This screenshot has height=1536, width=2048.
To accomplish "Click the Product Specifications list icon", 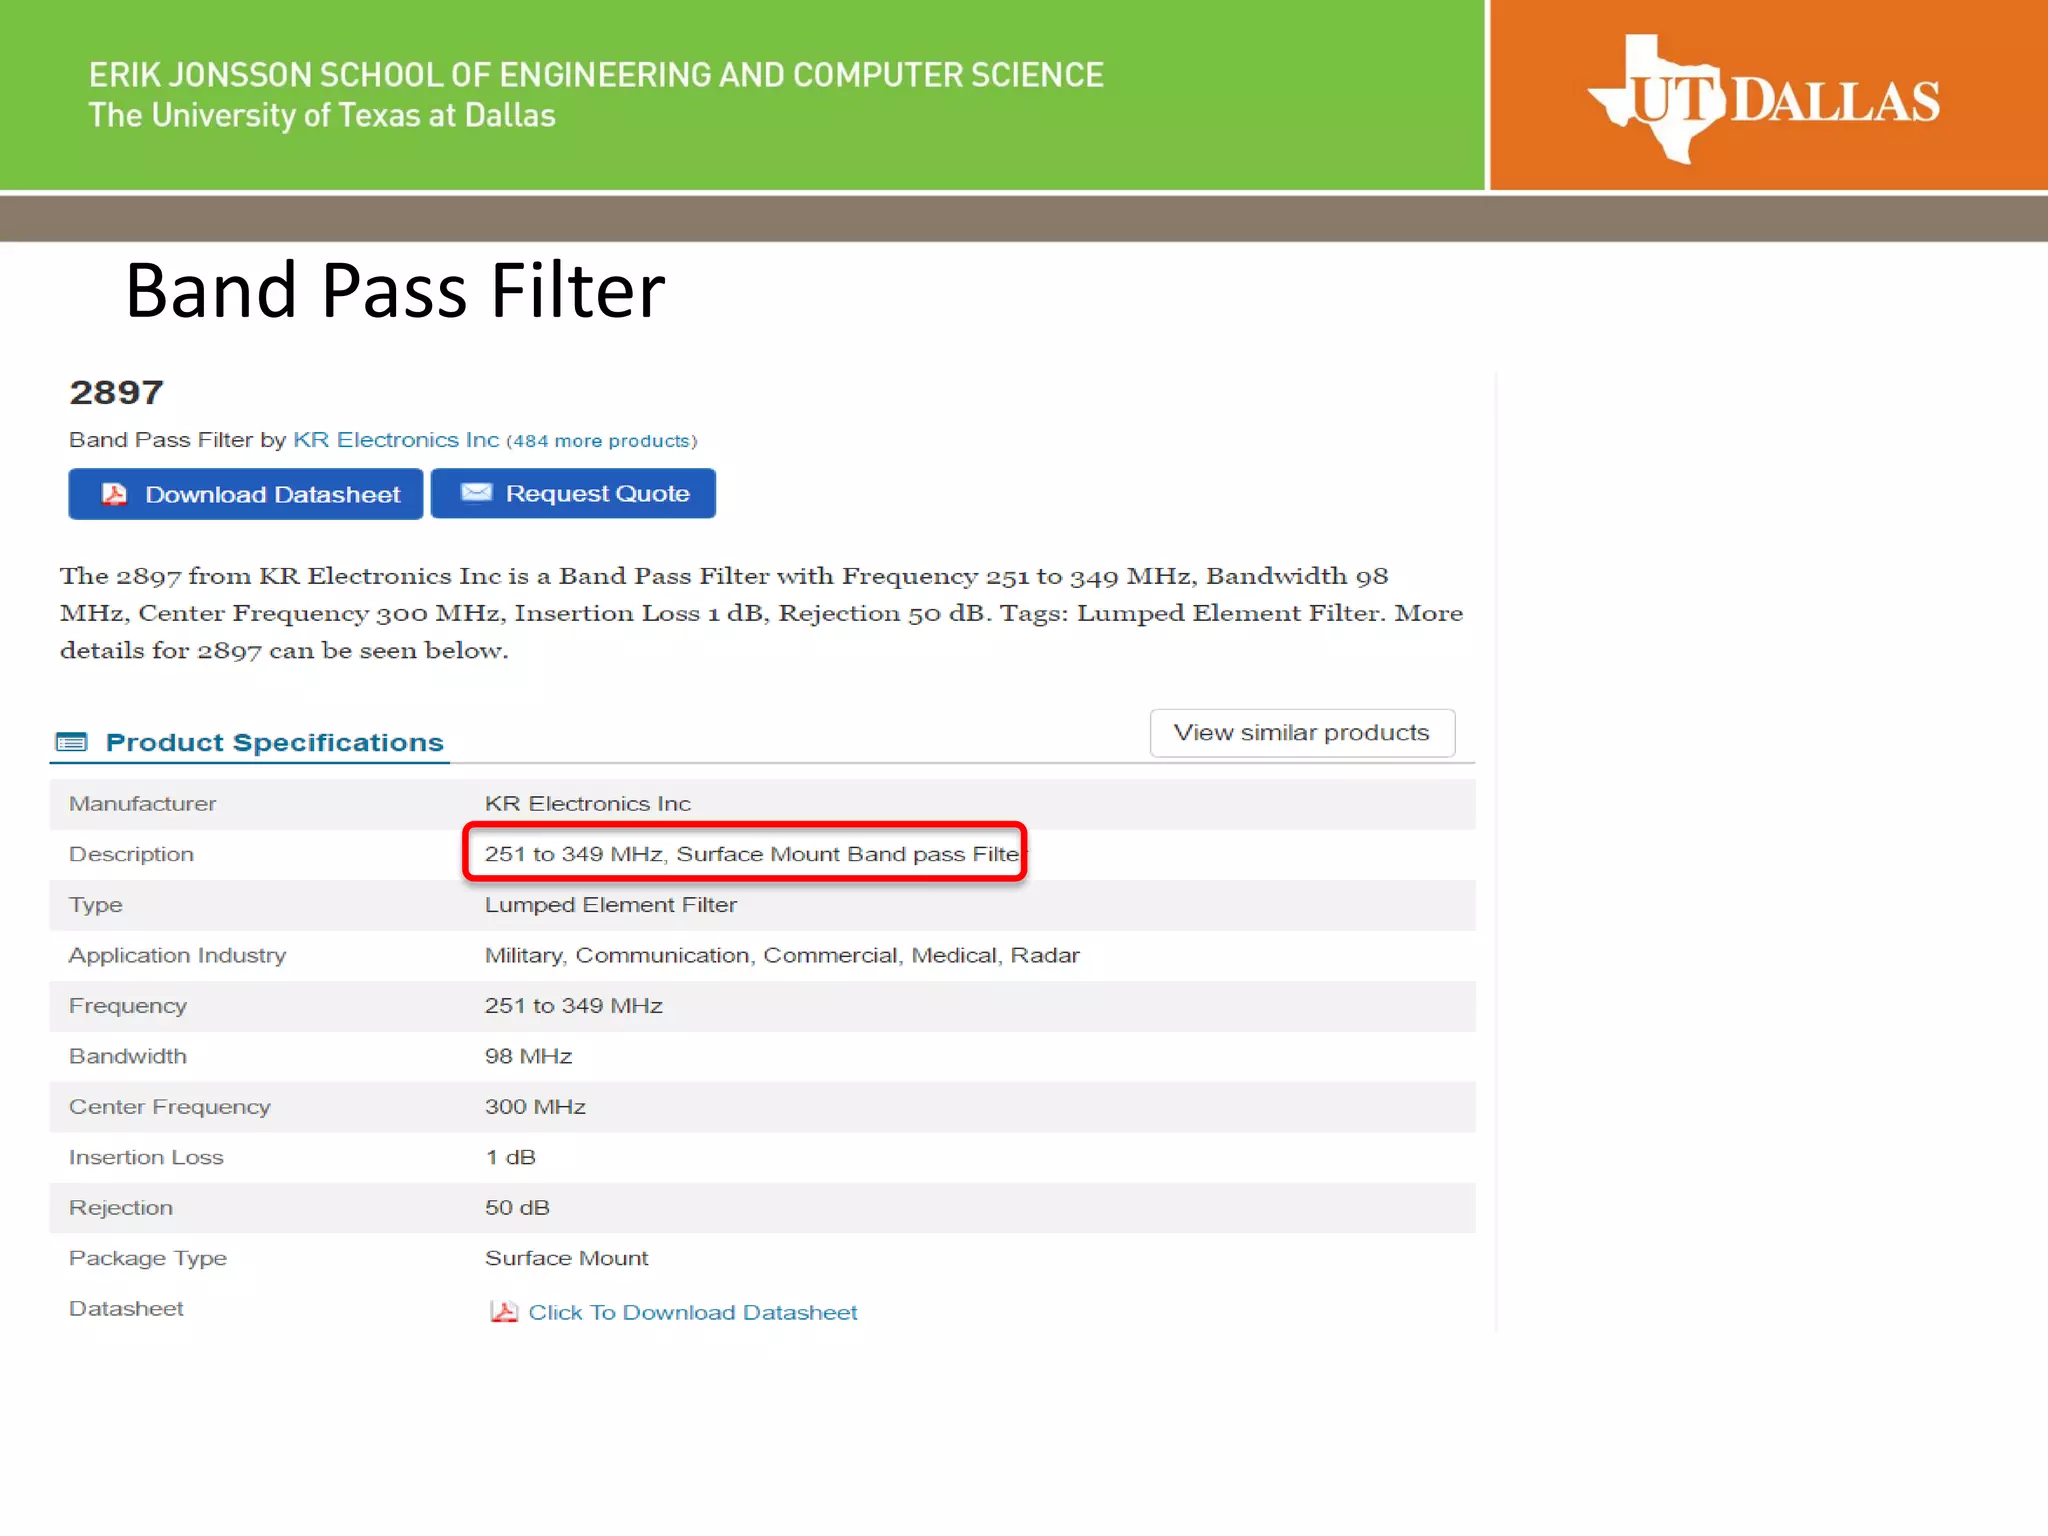I will (72, 742).
